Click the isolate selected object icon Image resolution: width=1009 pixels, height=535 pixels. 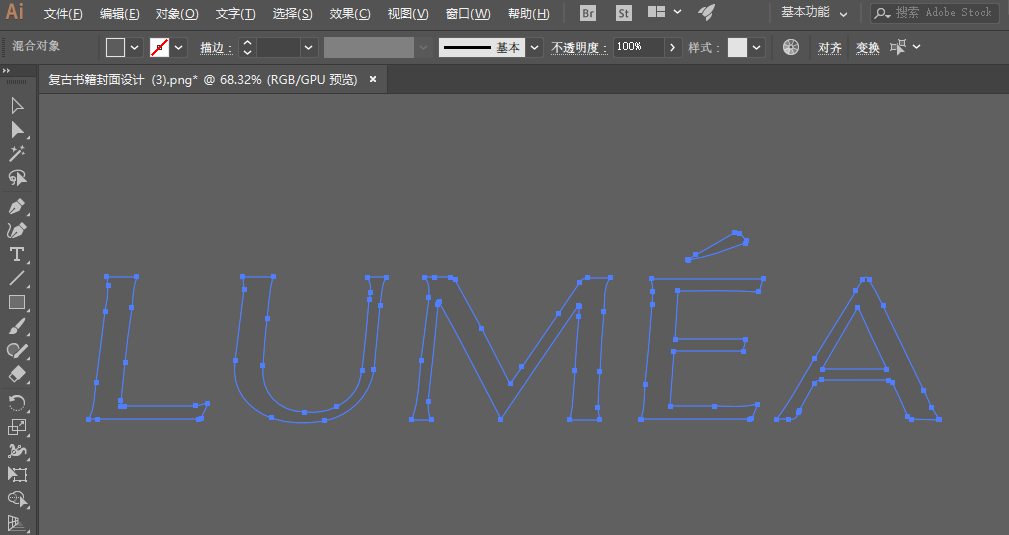pos(898,46)
